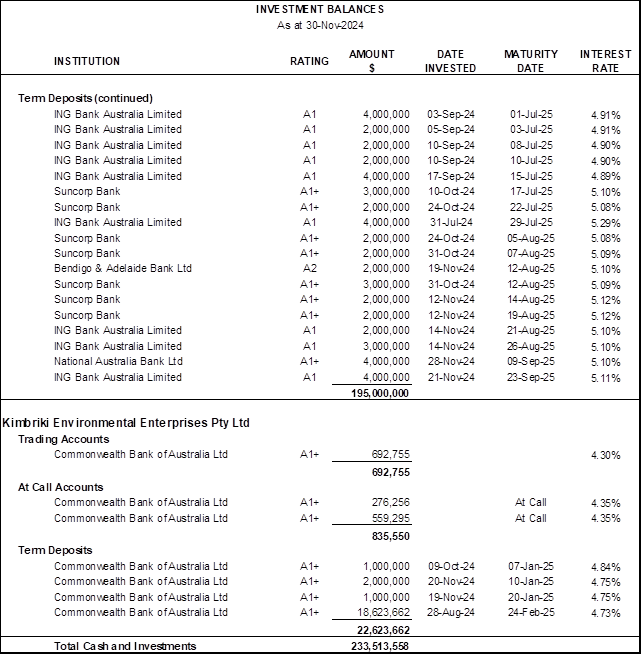Click the INSTITUTION column header
This screenshot has height=655, width=642.
[87, 61]
